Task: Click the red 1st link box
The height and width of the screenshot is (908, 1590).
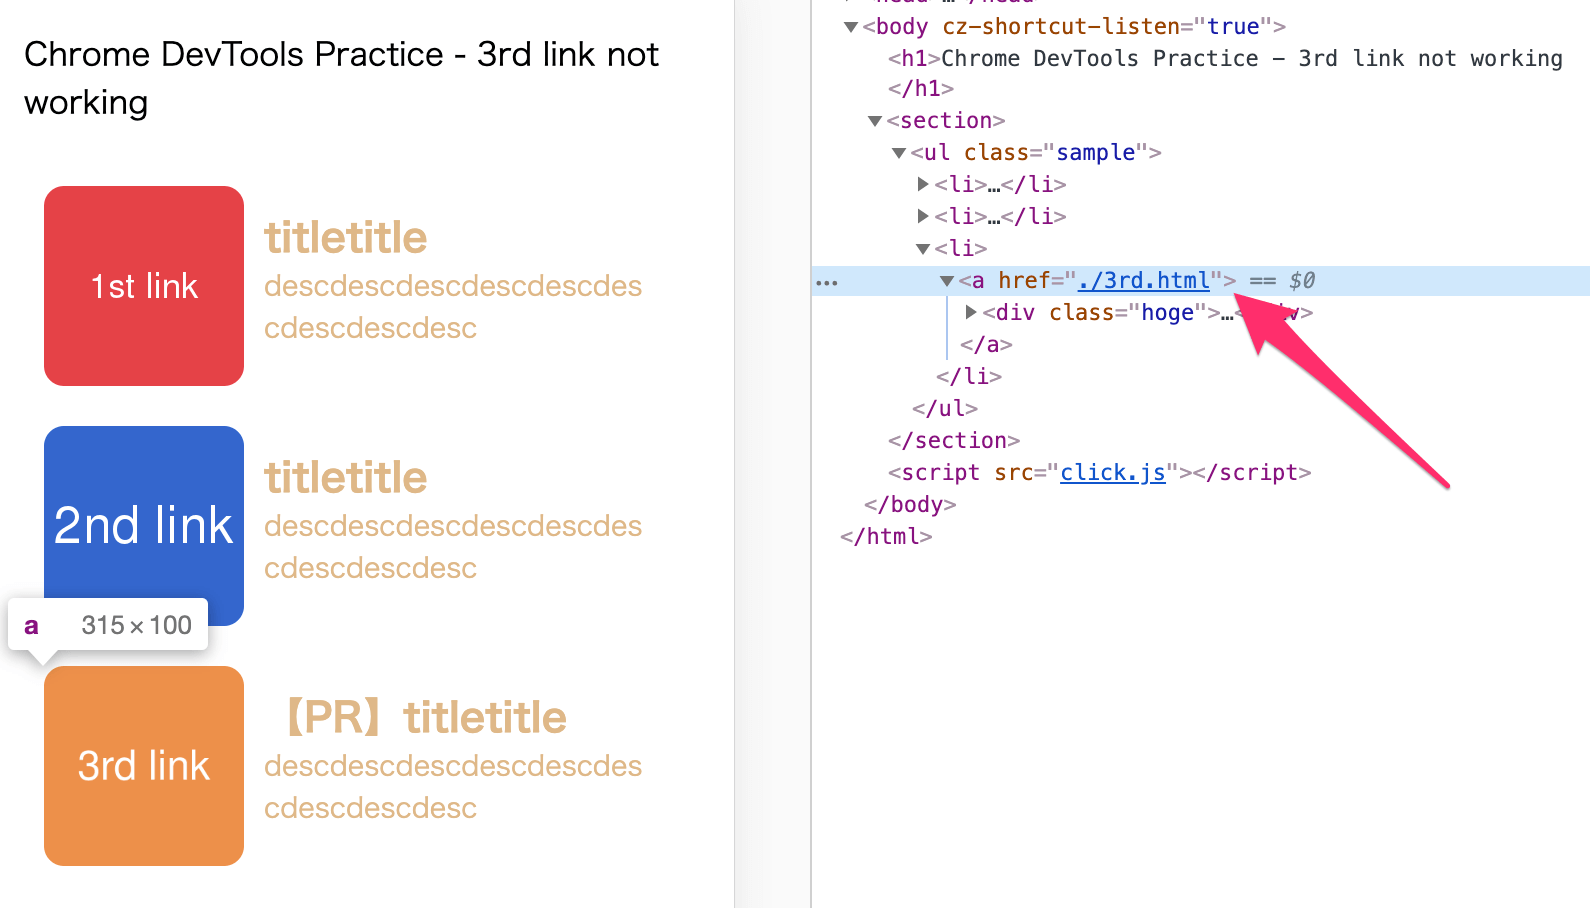Action: tap(144, 286)
